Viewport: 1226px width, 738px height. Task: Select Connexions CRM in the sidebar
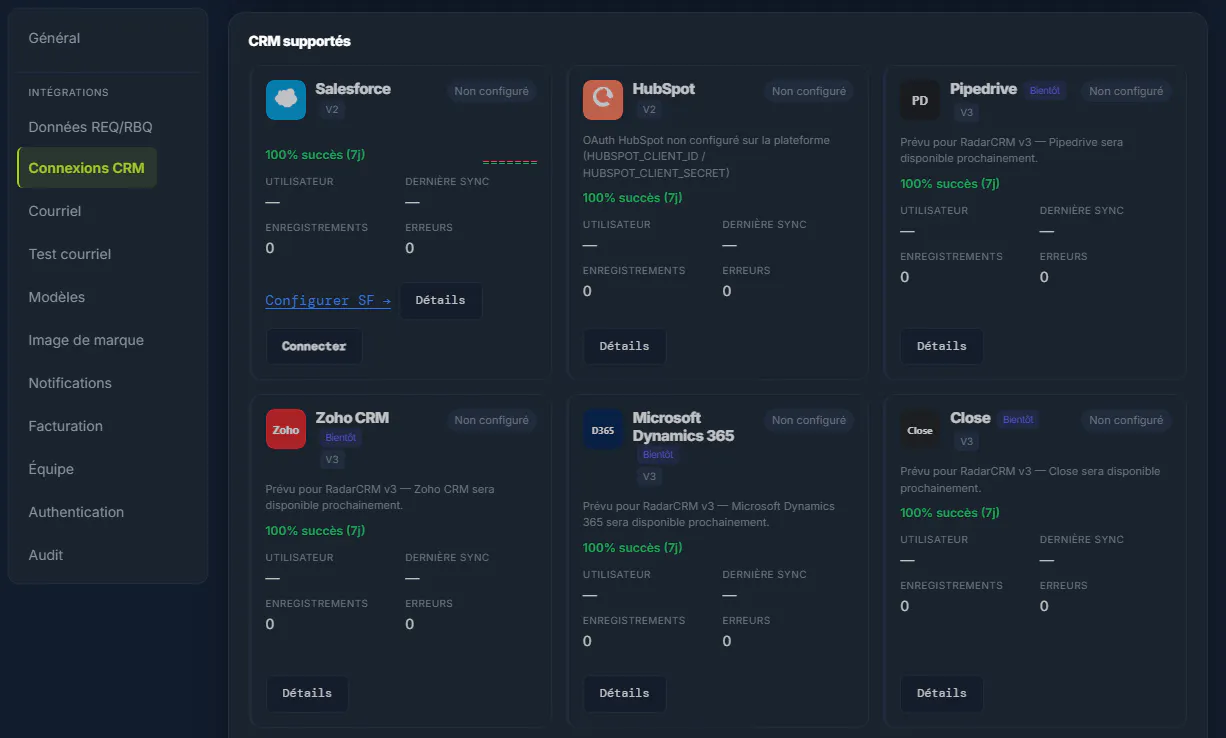click(x=87, y=168)
